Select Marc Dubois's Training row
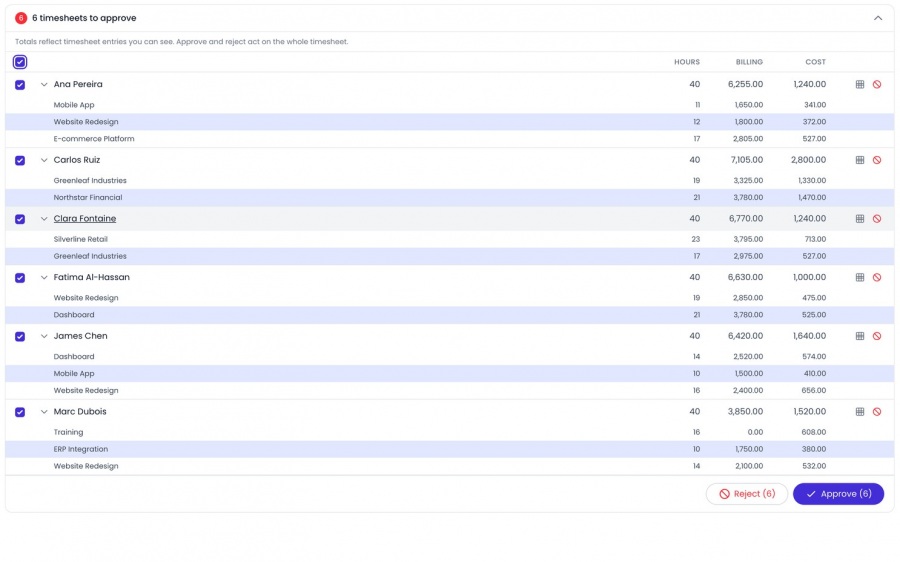Viewport: 900px width, 562px height. pyautogui.click(x=449, y=432)
